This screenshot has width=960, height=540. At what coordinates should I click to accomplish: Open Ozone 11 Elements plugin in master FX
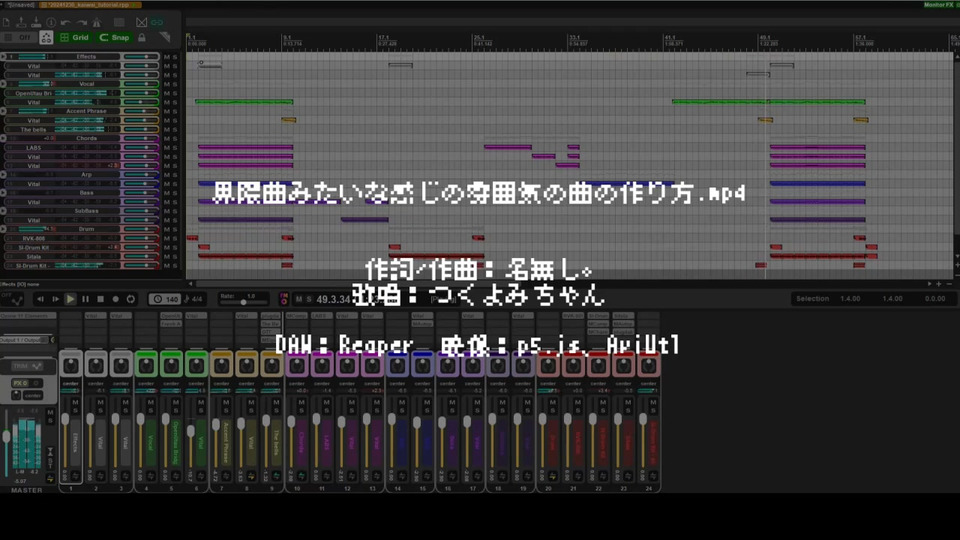pyautogui.click(x=28, y=316)
